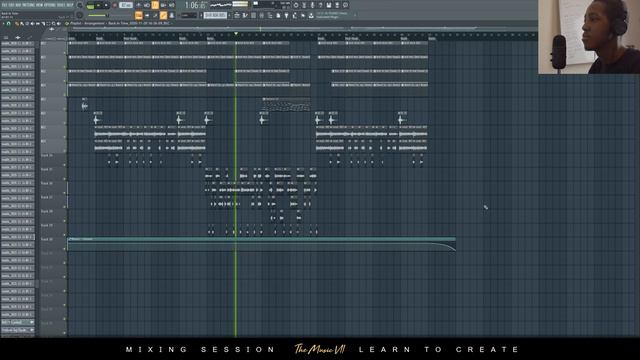Image resolution: width=640 pixels, height=360 pixels.
Task: Select the playlist Playback speaker tool
Action: (58, 24)
